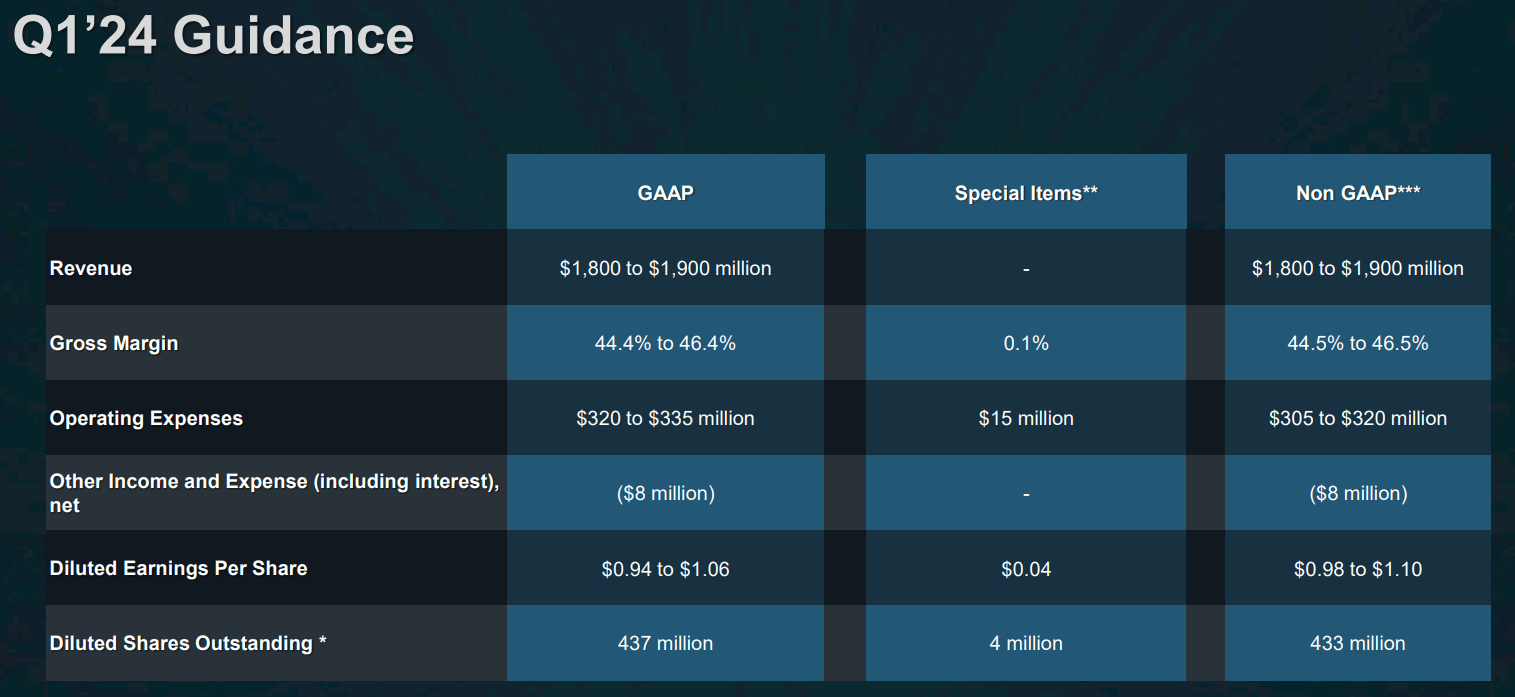This screenshot has width=1515, height=697.
Task: Click the 433 million Non GAAP shares cell
Action: [1358, 643]
